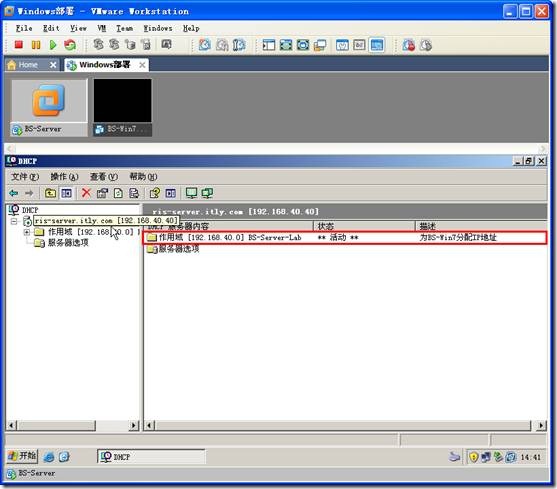
Task: Click the DHCP taskbar button
Action: click(x=151, y=457)
